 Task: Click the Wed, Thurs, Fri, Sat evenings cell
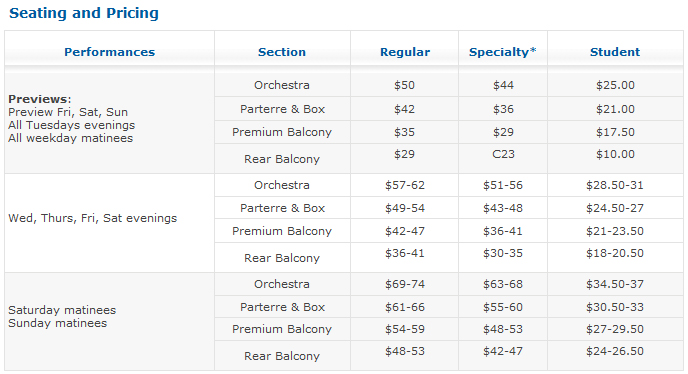[109, 223]
